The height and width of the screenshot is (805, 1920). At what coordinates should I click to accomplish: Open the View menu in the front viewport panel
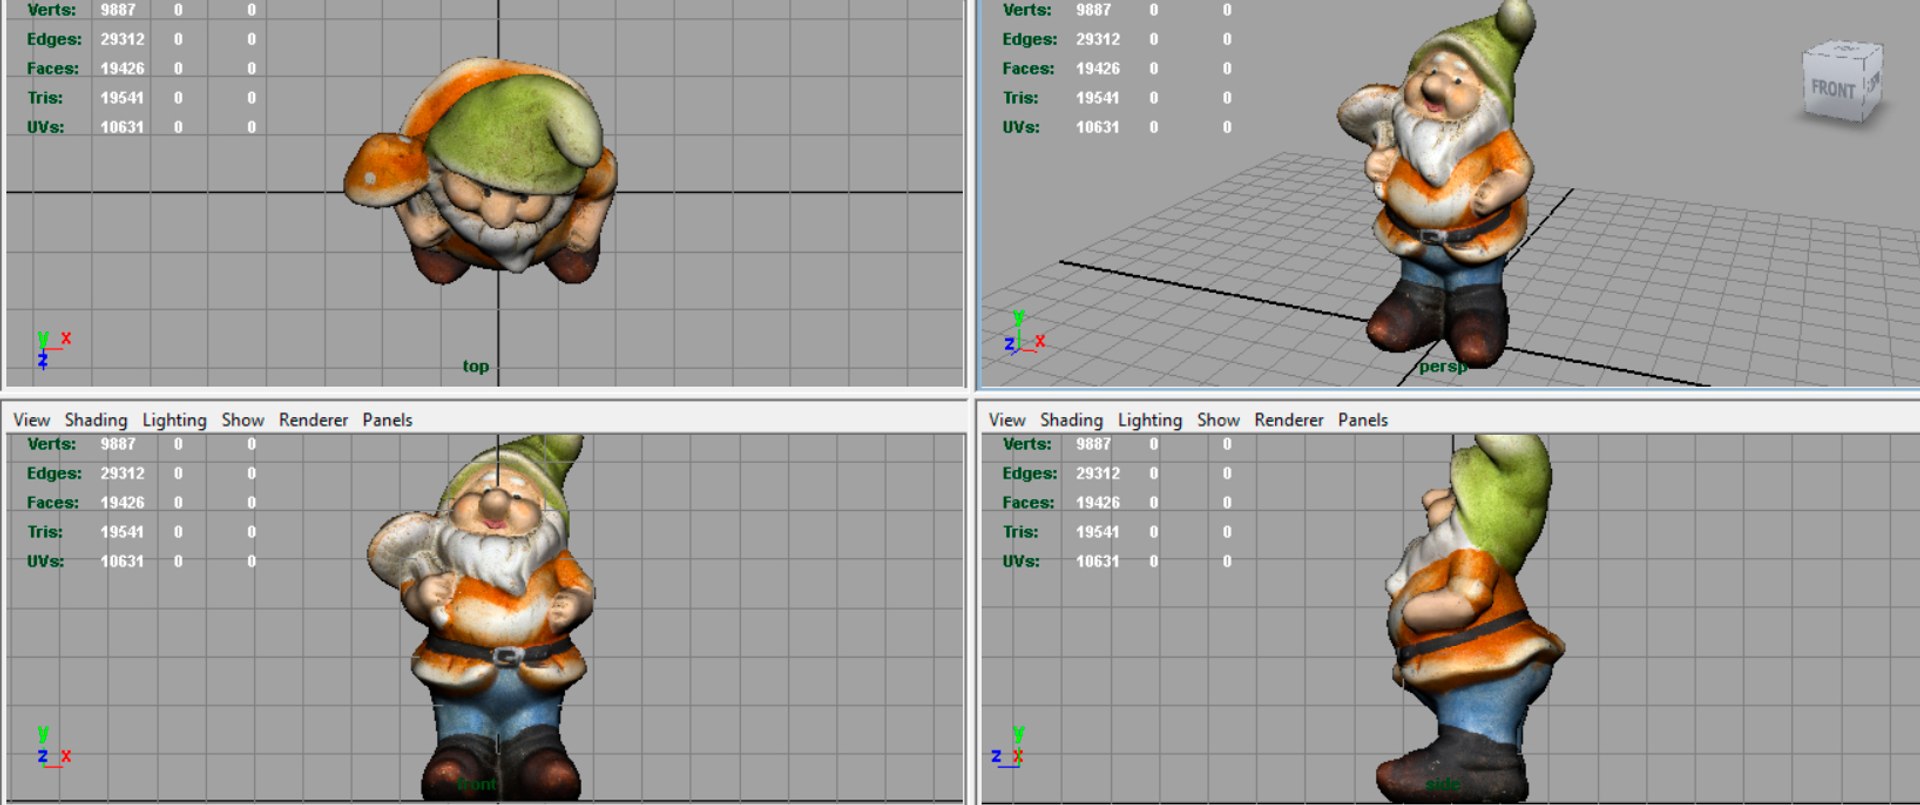click(x=31, y=420)
